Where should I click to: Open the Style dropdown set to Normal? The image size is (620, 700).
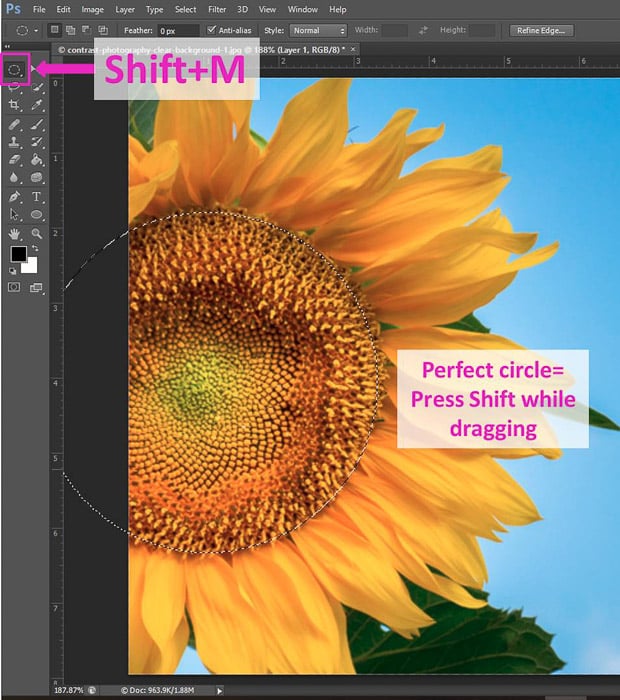(x=318, y=30)
